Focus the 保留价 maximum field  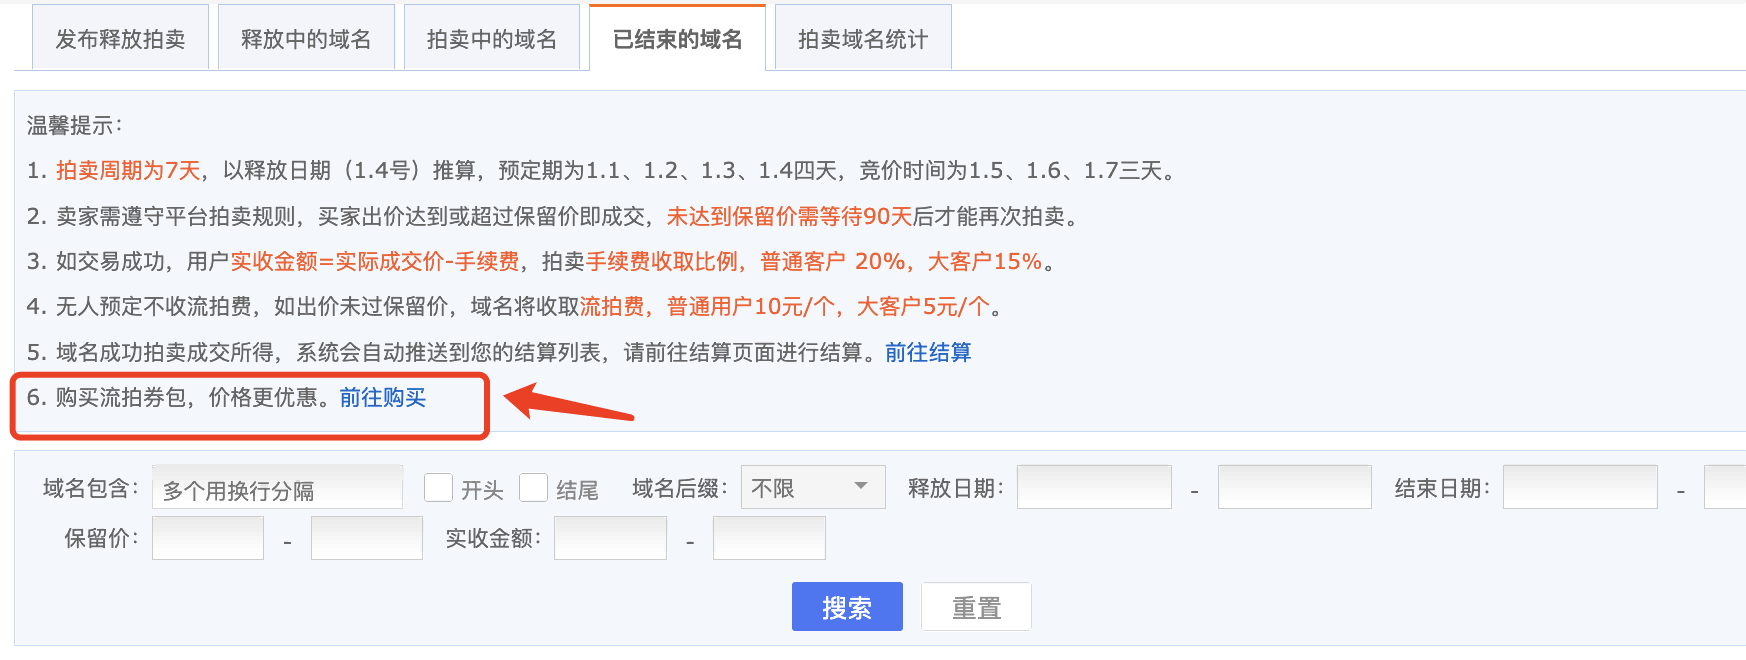tap(367, 538)
